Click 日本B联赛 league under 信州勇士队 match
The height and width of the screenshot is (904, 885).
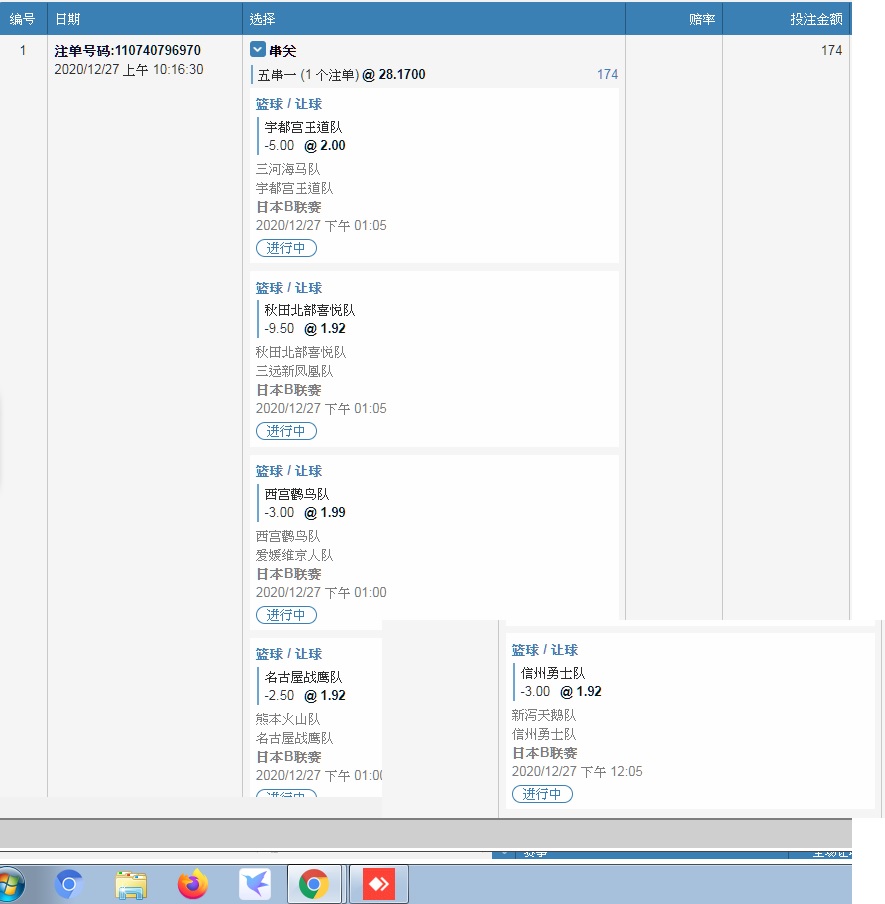(x=544, y=753)
